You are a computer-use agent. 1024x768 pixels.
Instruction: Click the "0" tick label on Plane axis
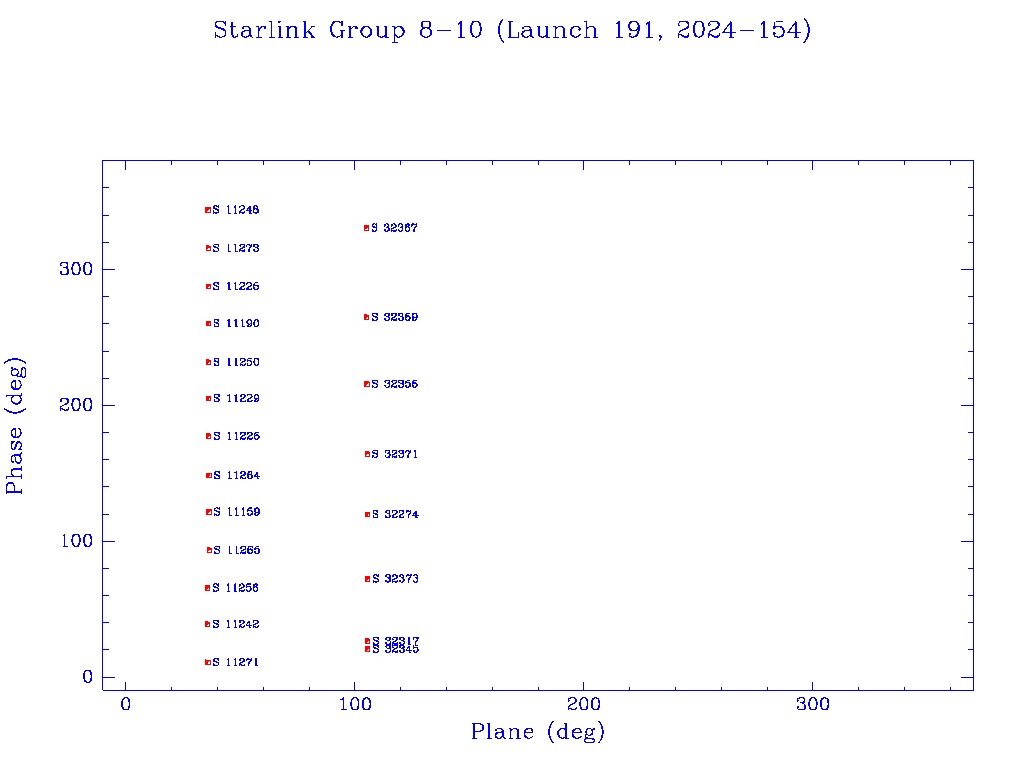click(125, 705)
